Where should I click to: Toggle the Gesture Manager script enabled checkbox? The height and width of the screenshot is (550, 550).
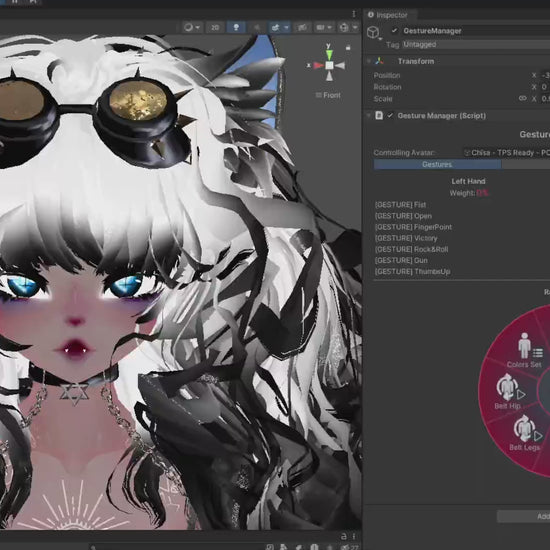(x=390, y=115)
